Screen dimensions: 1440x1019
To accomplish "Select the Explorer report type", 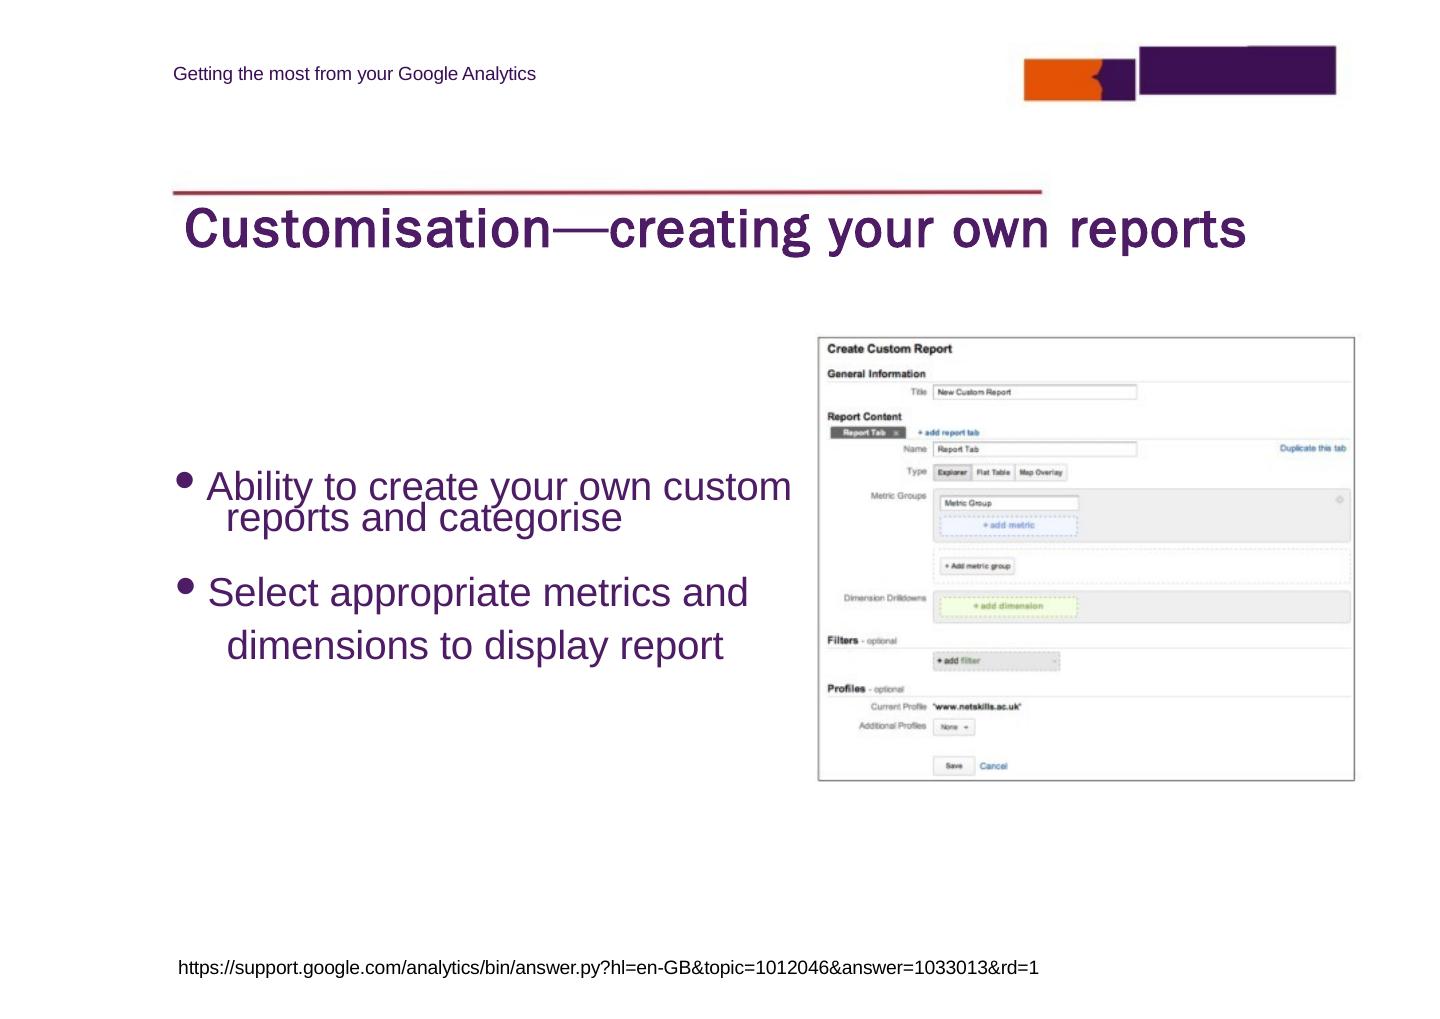I will 952,473.
